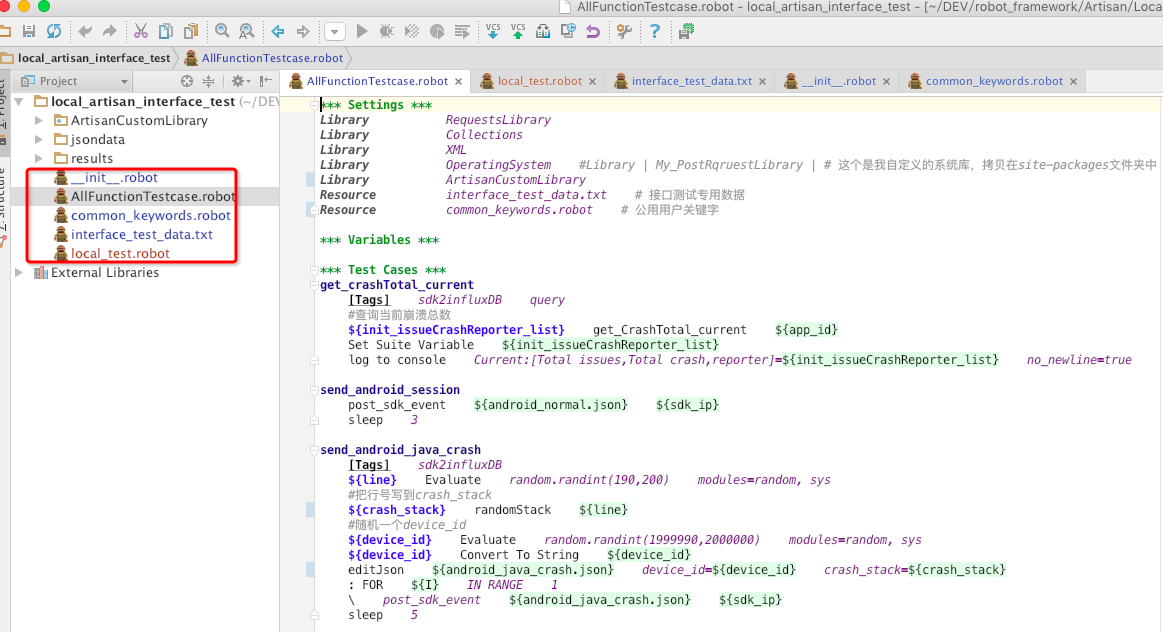
Task: Click the Save All toolbar icon
Action: [x=29, y=32]
